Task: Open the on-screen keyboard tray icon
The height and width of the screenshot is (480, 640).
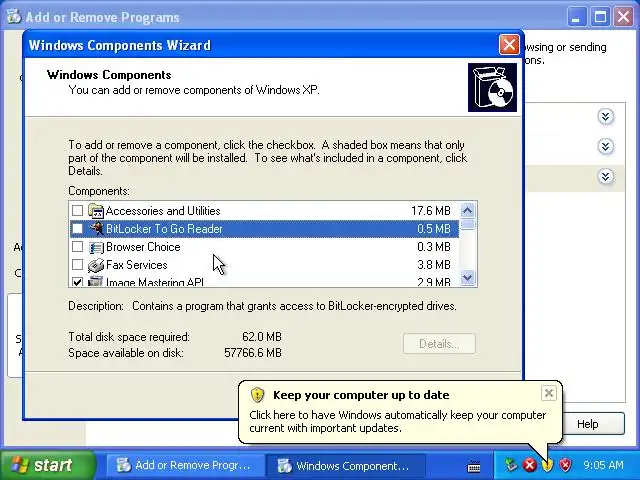Action: point(474,465)
